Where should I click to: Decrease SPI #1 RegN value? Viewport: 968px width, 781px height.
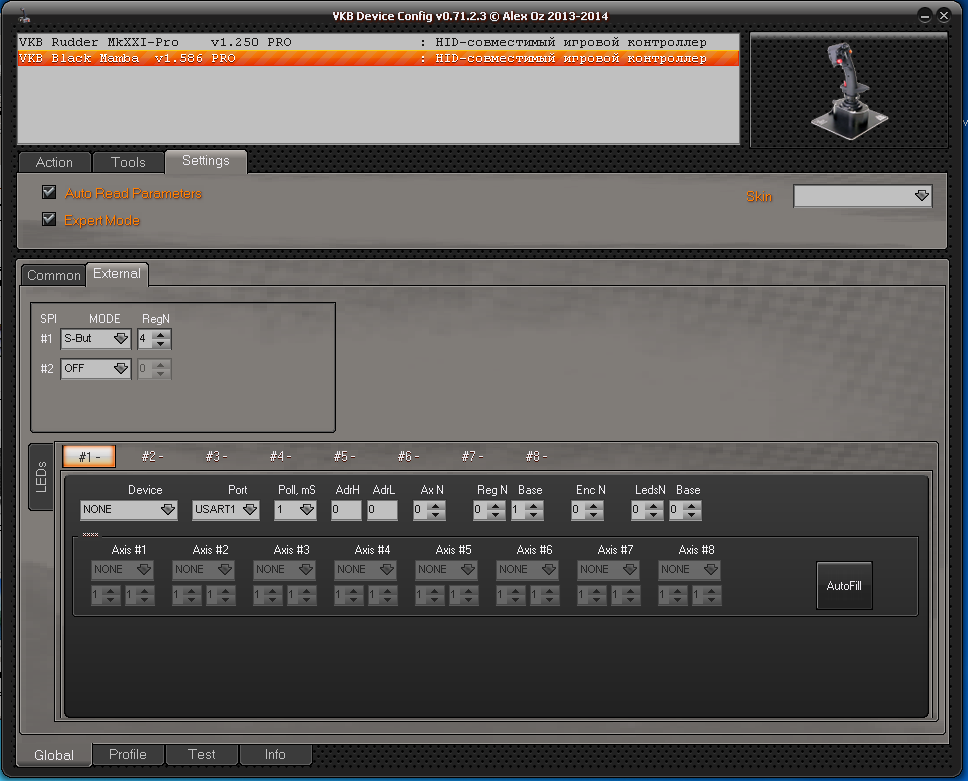tap(161, 343)
